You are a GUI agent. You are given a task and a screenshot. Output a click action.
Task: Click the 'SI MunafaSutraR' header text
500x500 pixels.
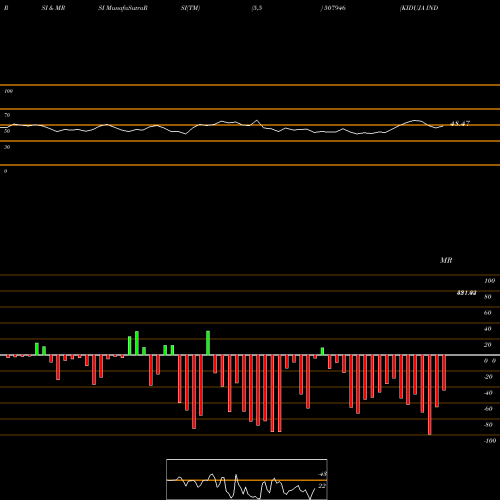click(x=123, y=8)
